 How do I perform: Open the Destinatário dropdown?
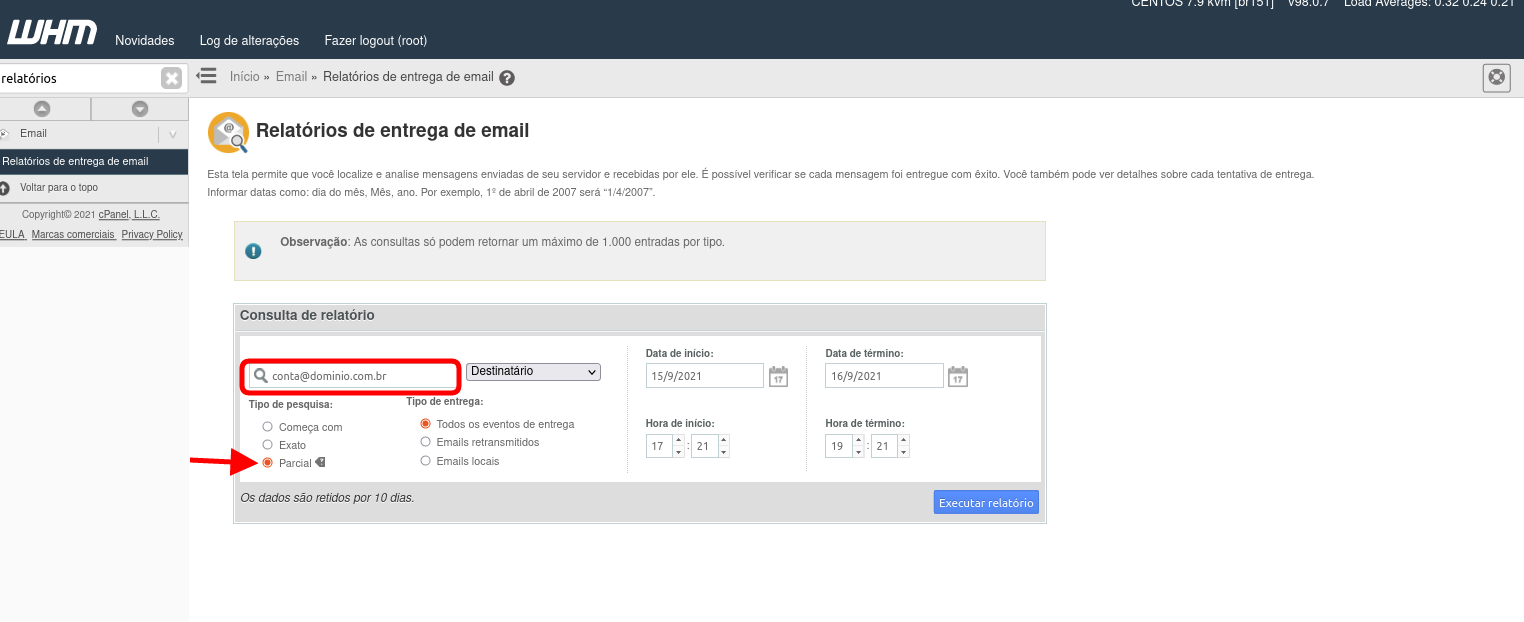(x=533, y=372)
